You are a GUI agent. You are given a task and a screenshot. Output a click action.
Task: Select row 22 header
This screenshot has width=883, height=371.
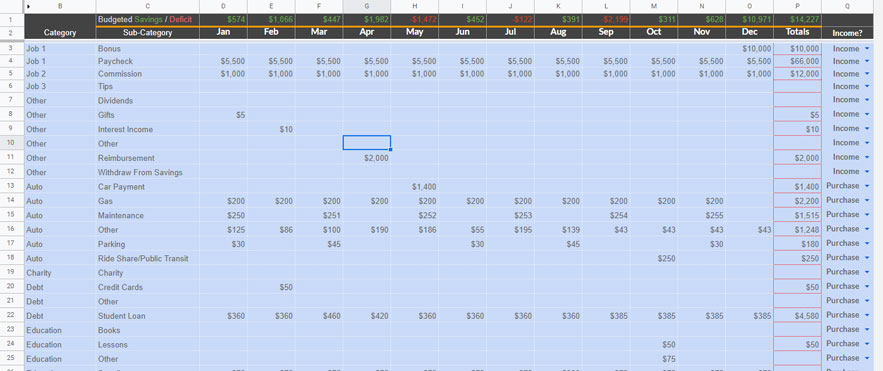(12, 316)
